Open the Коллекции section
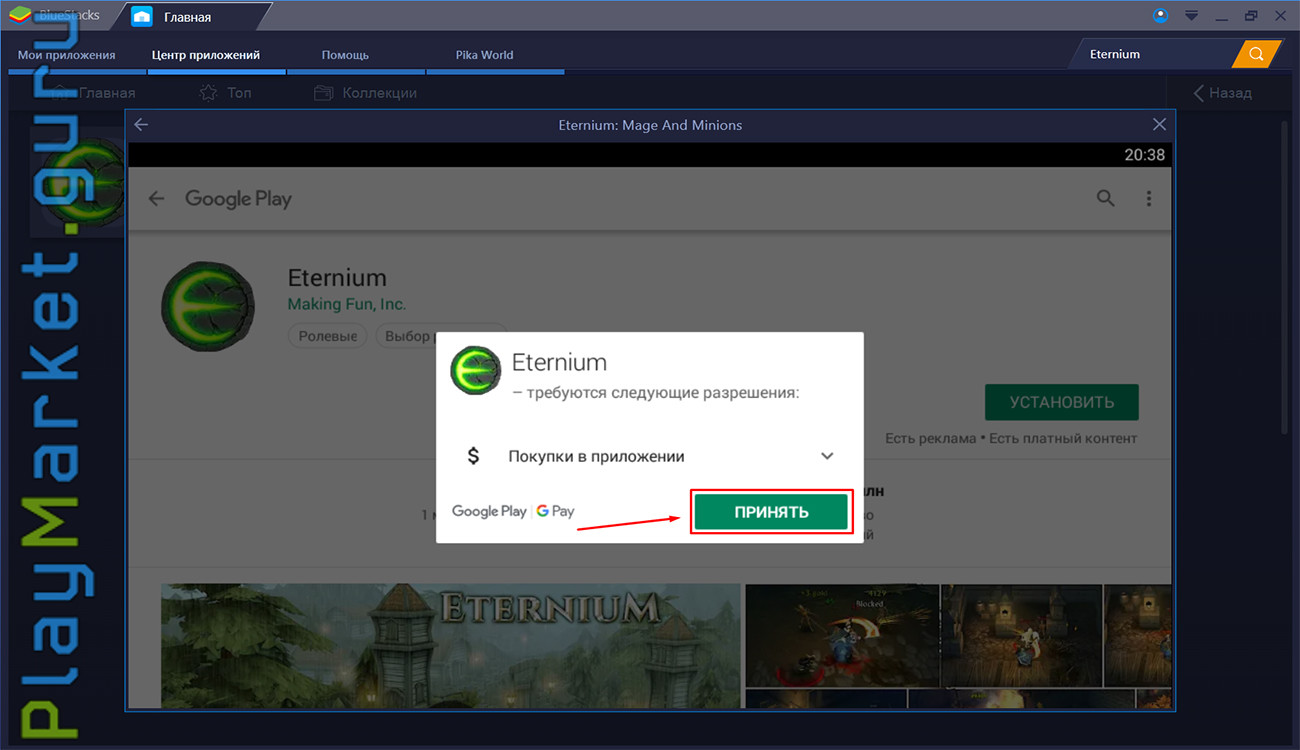The image size is (1300, 750). pos(365,93)
